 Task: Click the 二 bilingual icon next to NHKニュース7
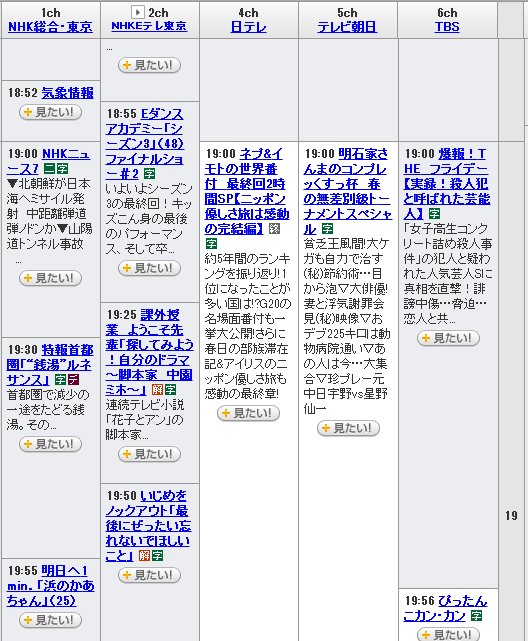pyautogui.click(x=49, y=168)
